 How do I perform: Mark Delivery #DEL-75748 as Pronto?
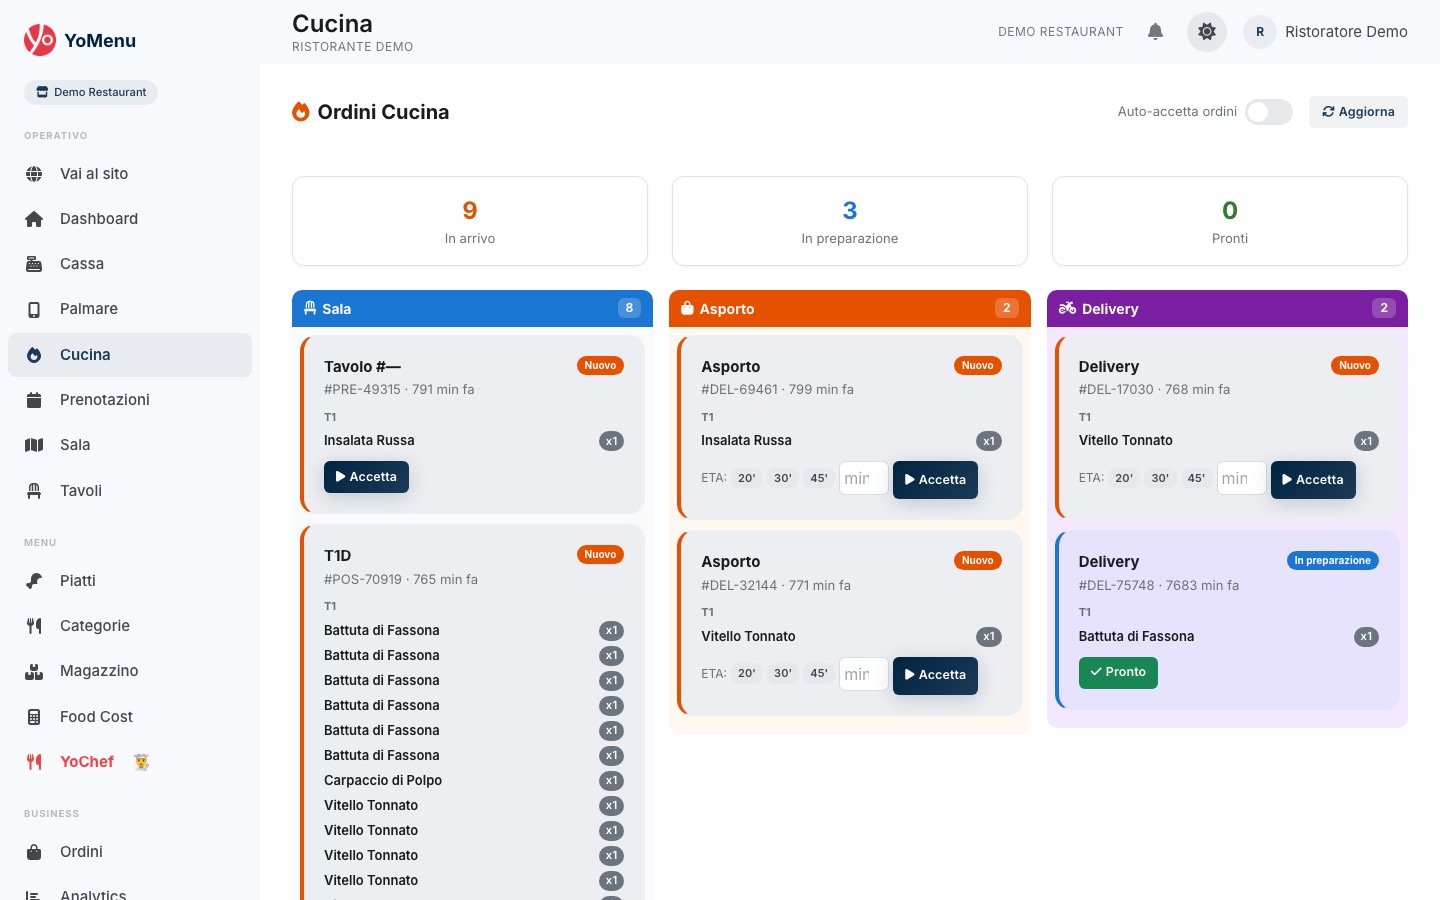point(1118,672)
